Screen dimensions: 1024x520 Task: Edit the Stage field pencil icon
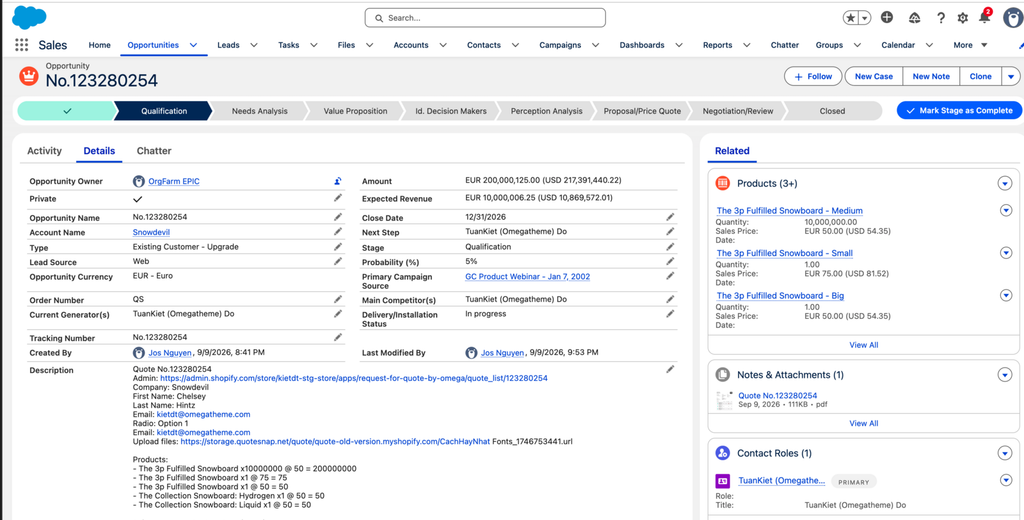click(x=670, y=246)
